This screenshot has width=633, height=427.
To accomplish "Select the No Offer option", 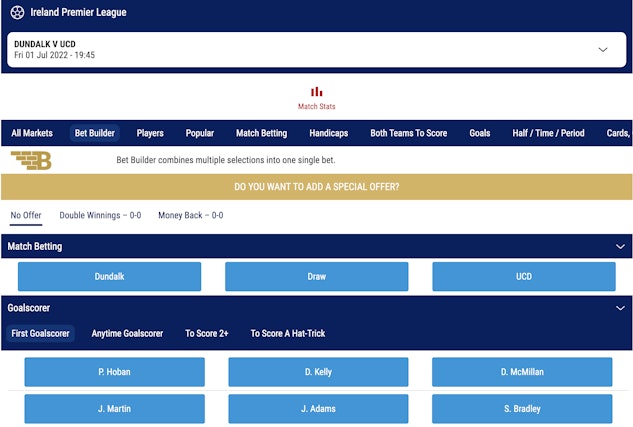I will 26,215.
